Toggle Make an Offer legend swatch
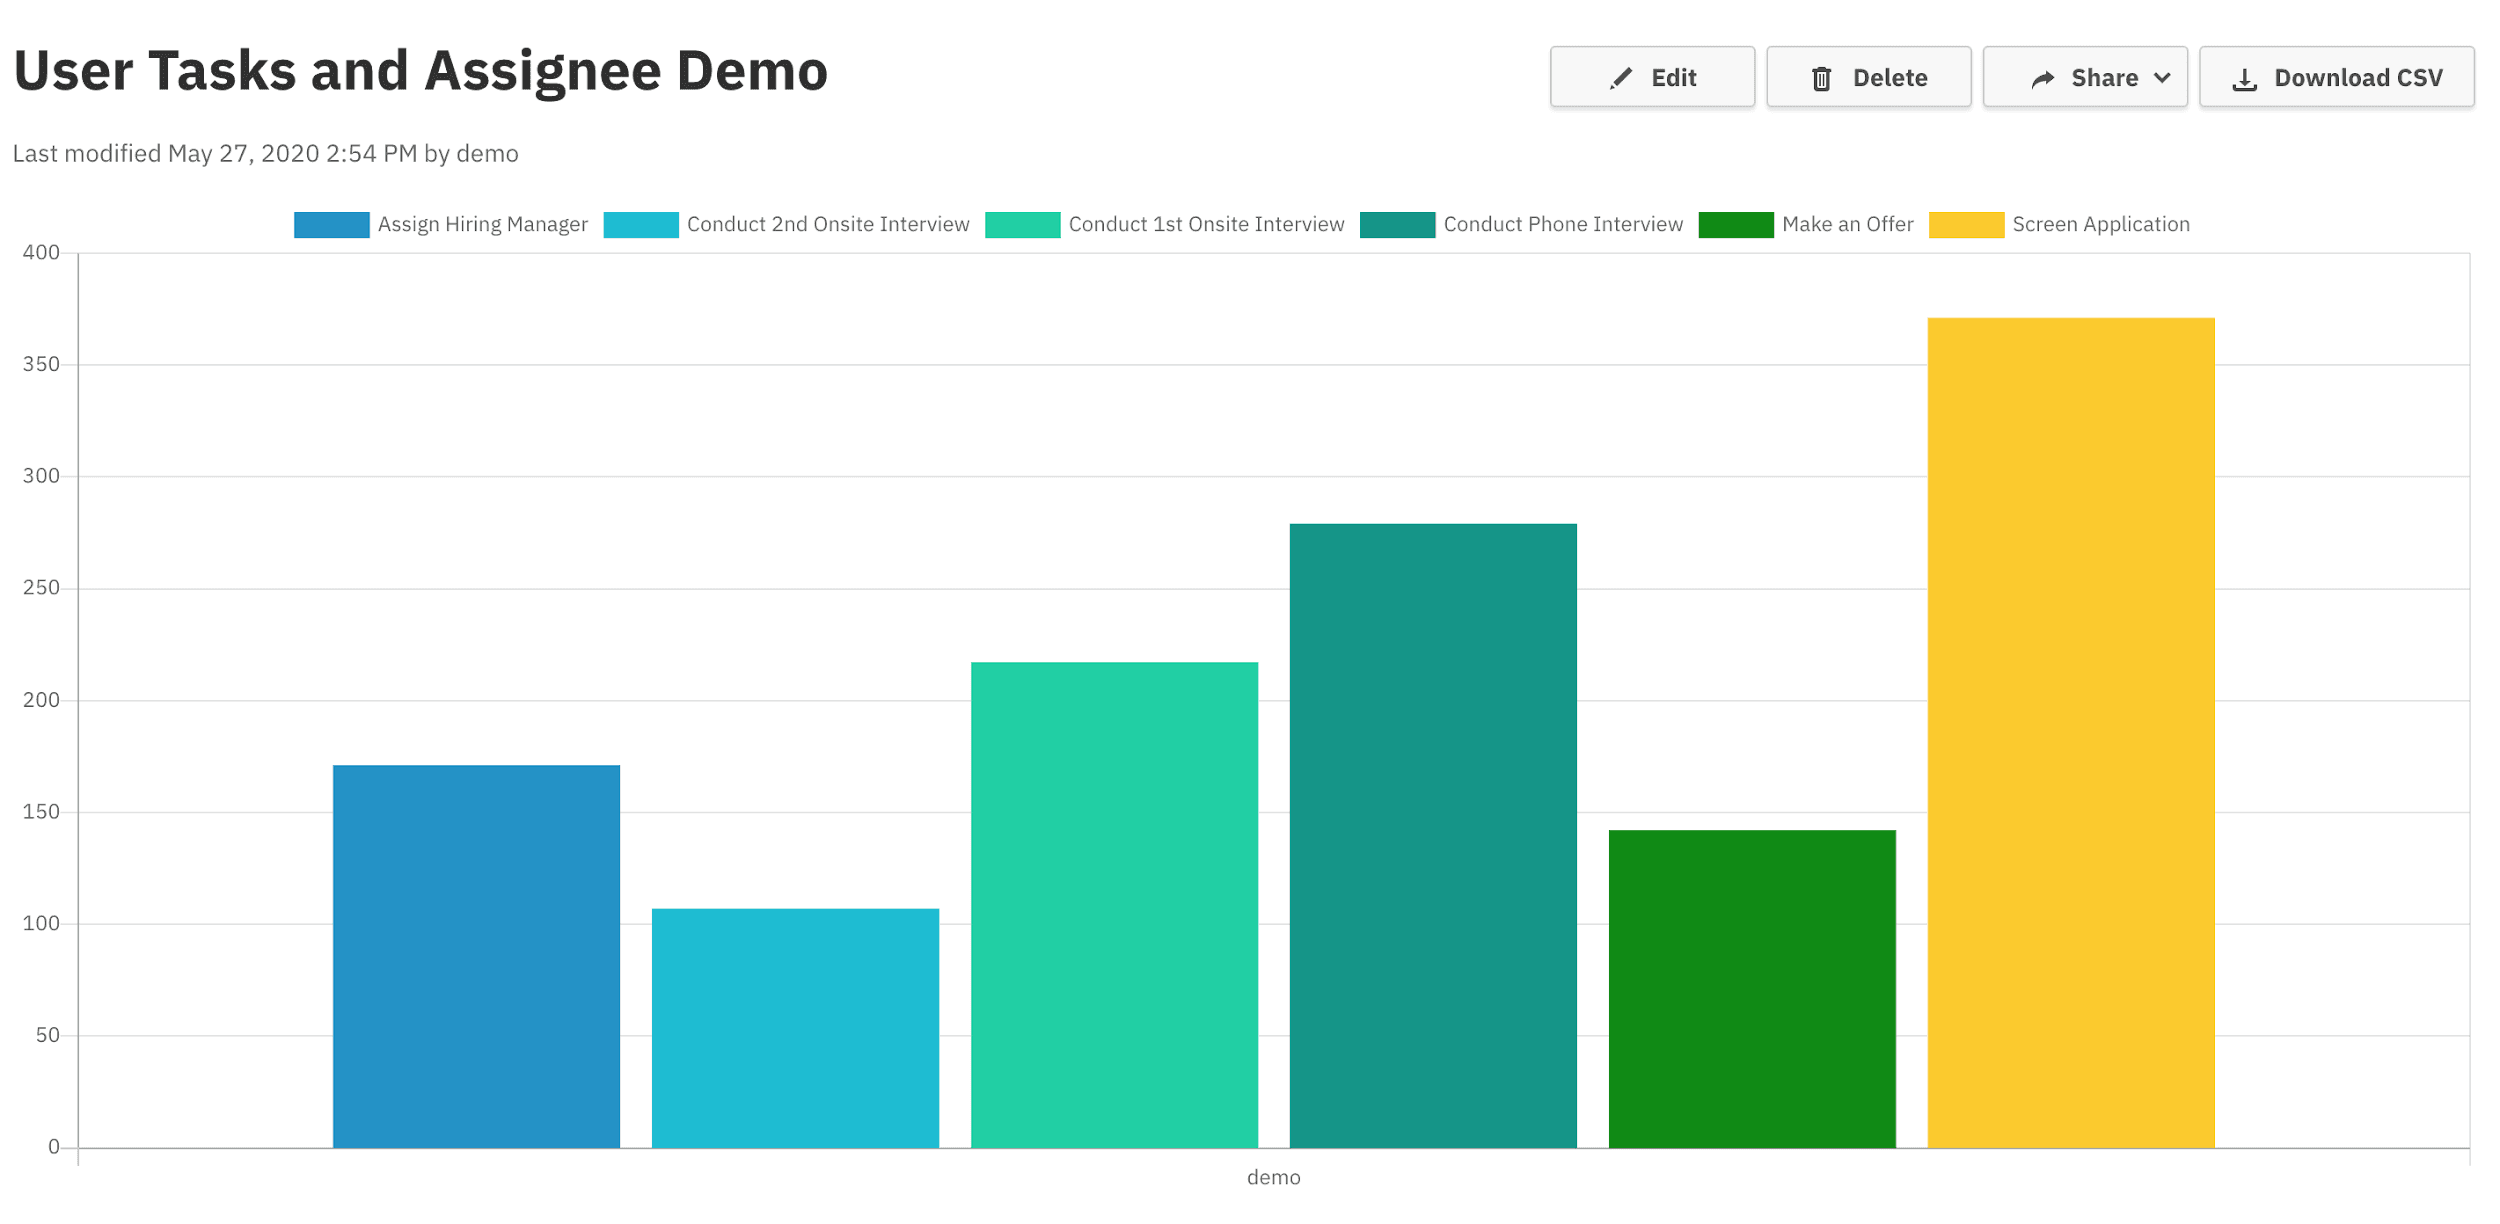 pyautogui.click(x=1736, y=225)
